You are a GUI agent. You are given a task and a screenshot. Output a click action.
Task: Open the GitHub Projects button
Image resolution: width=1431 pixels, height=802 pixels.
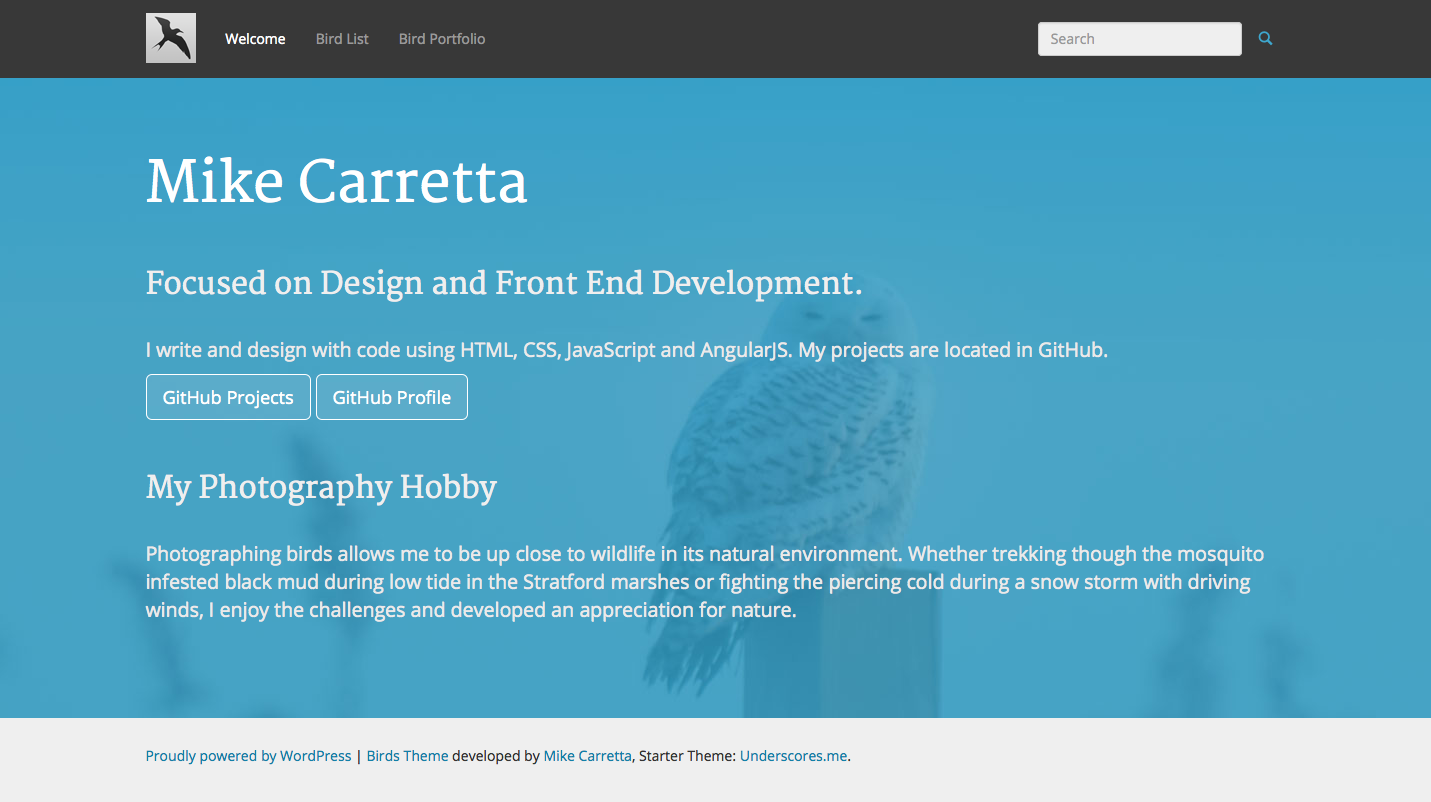[x=228, y=397]
